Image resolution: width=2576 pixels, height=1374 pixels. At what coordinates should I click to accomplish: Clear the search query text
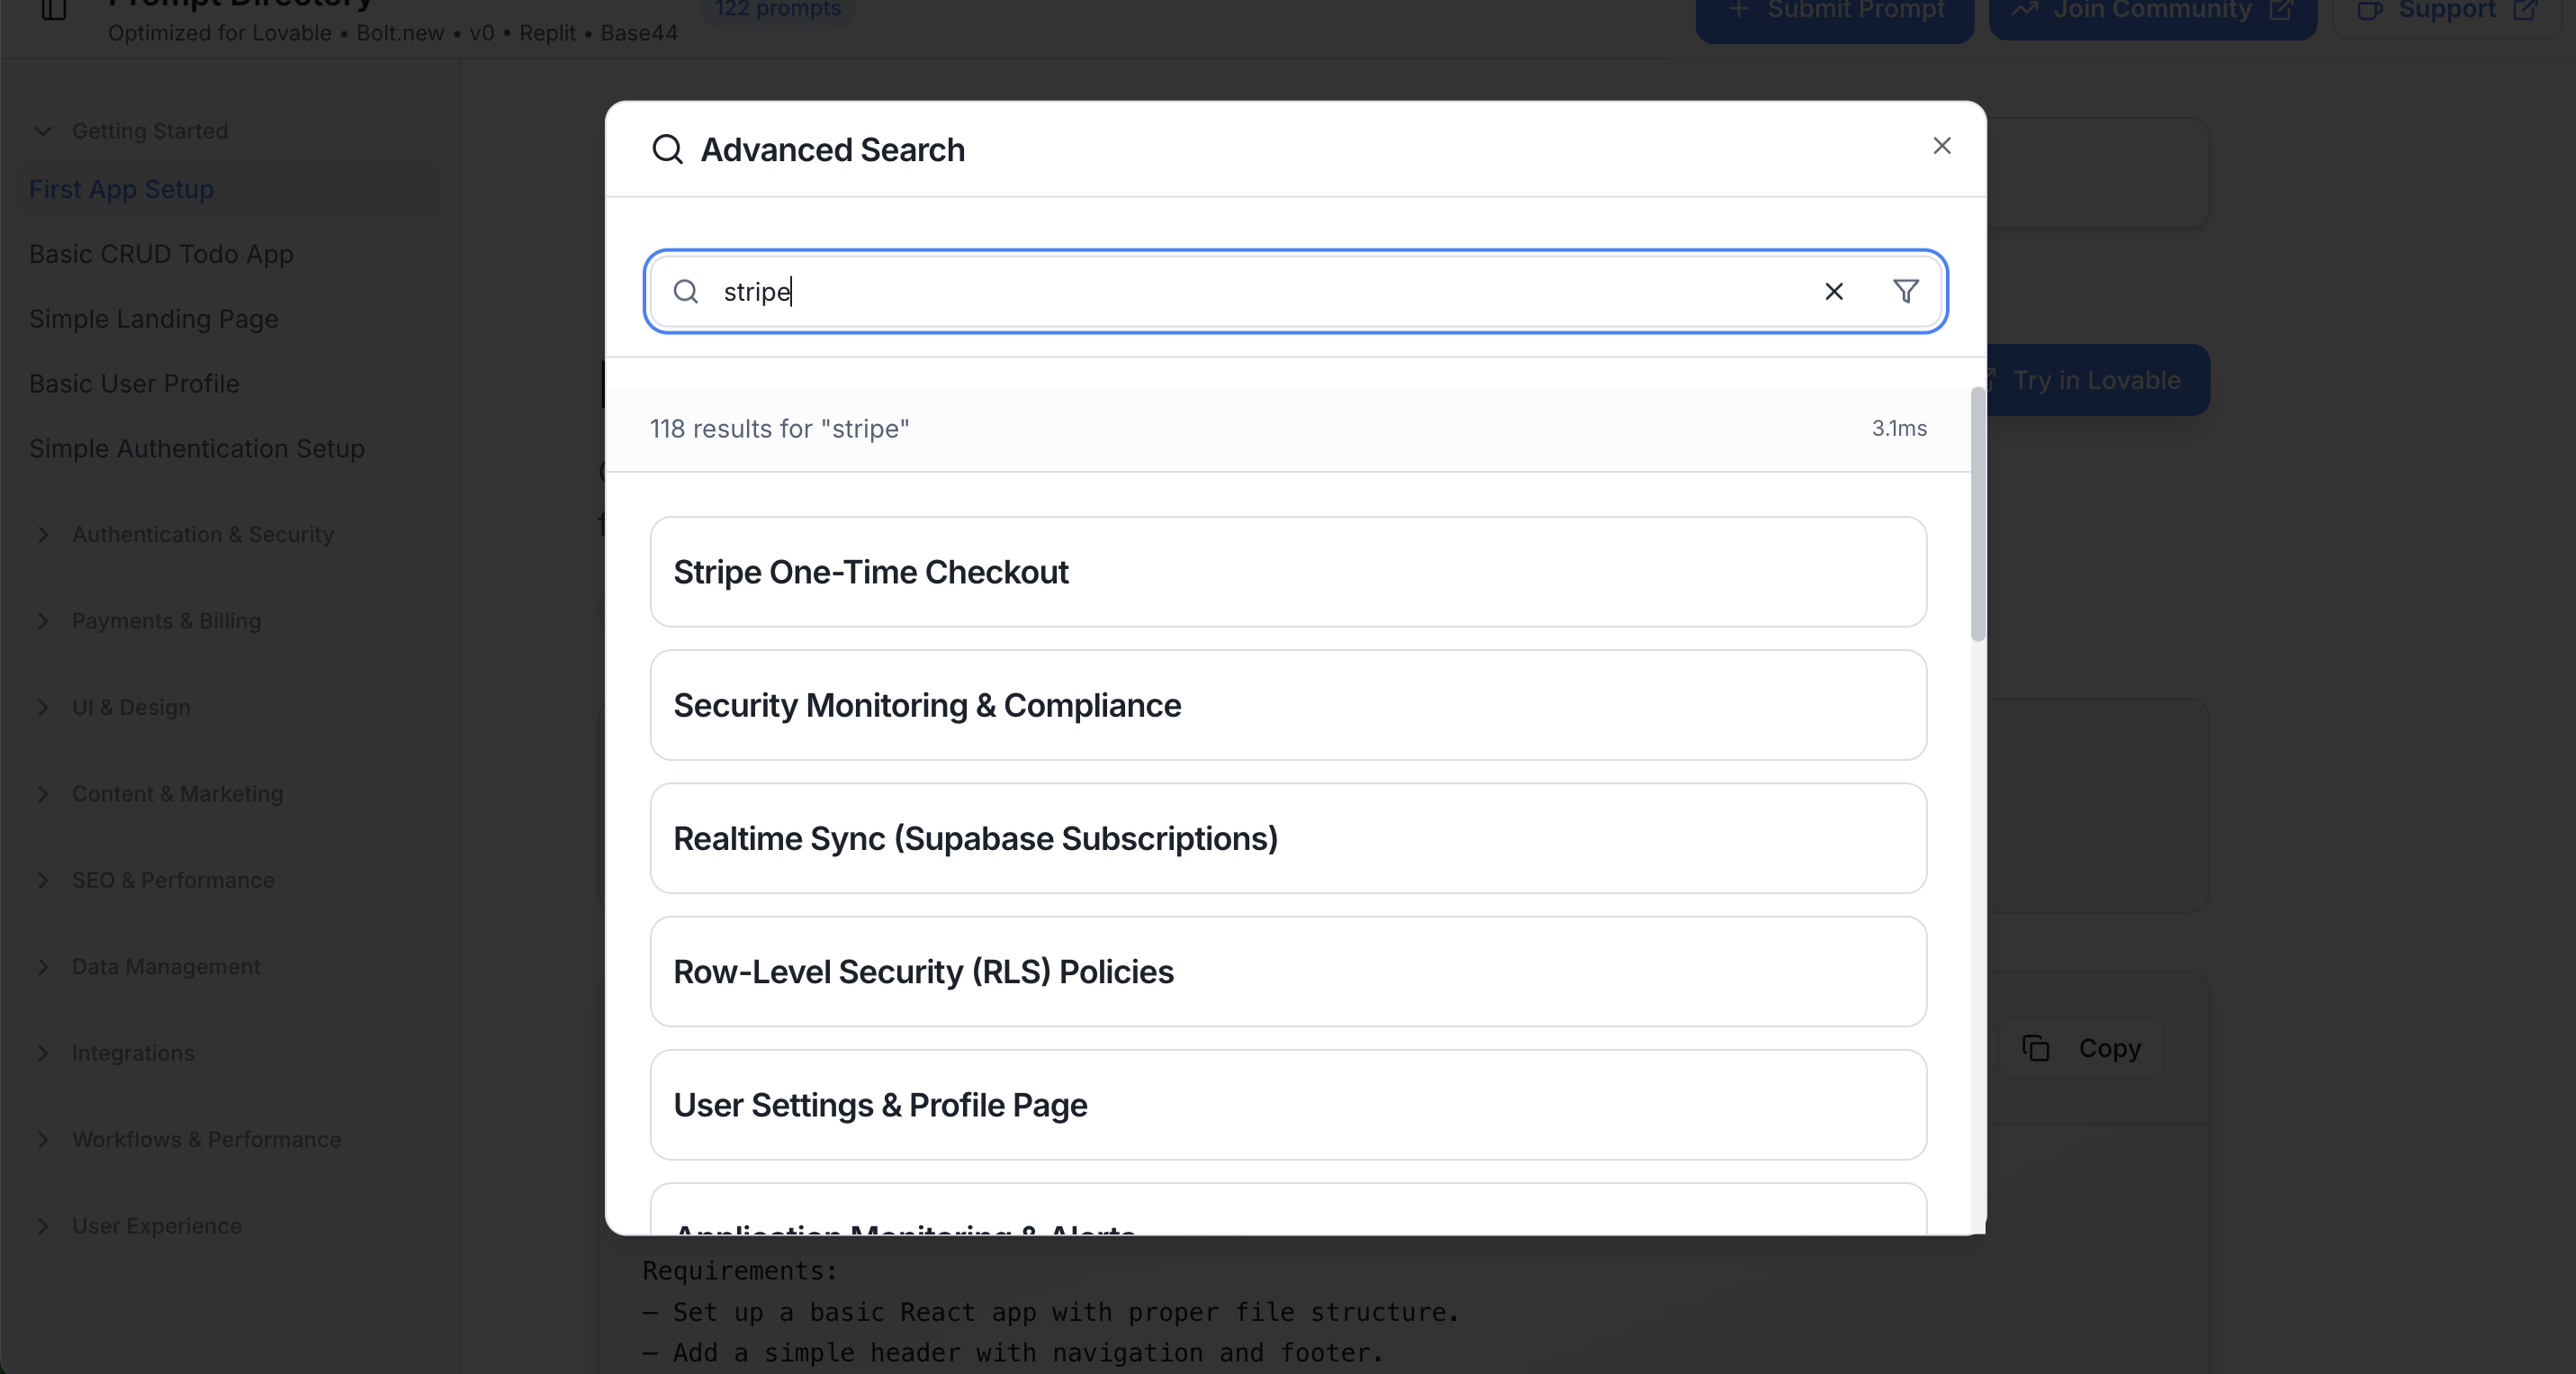pyautogui.click(x=1833, y=291)
